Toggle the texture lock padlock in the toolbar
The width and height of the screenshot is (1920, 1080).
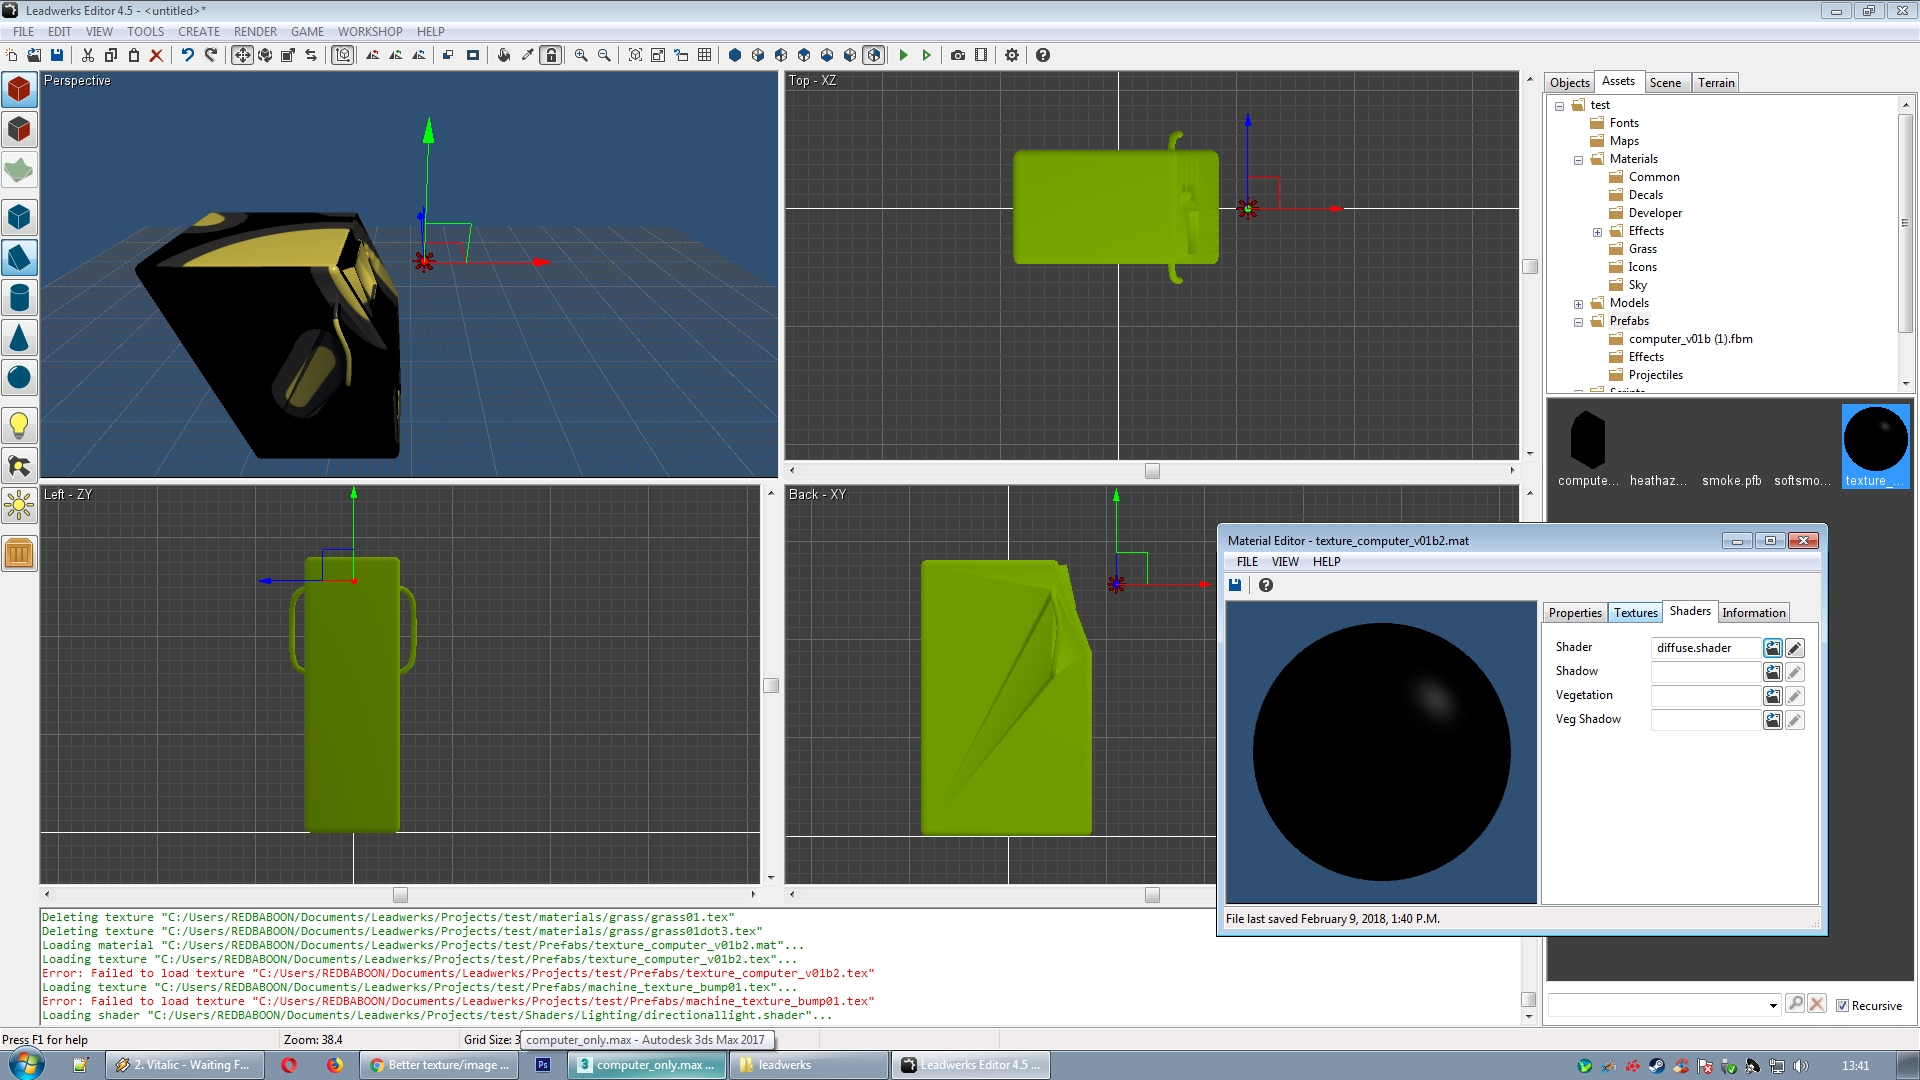pos(550,55)
